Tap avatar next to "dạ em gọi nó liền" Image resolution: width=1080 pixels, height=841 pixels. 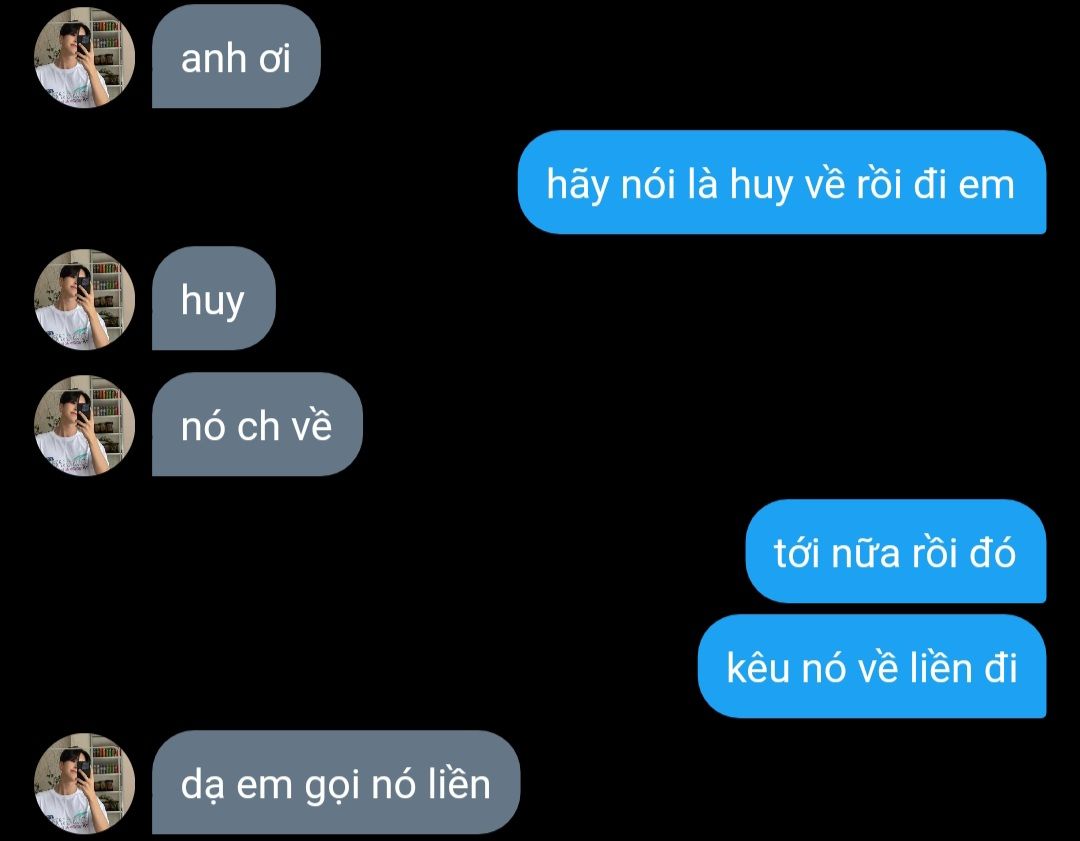[x=84, y=783]
